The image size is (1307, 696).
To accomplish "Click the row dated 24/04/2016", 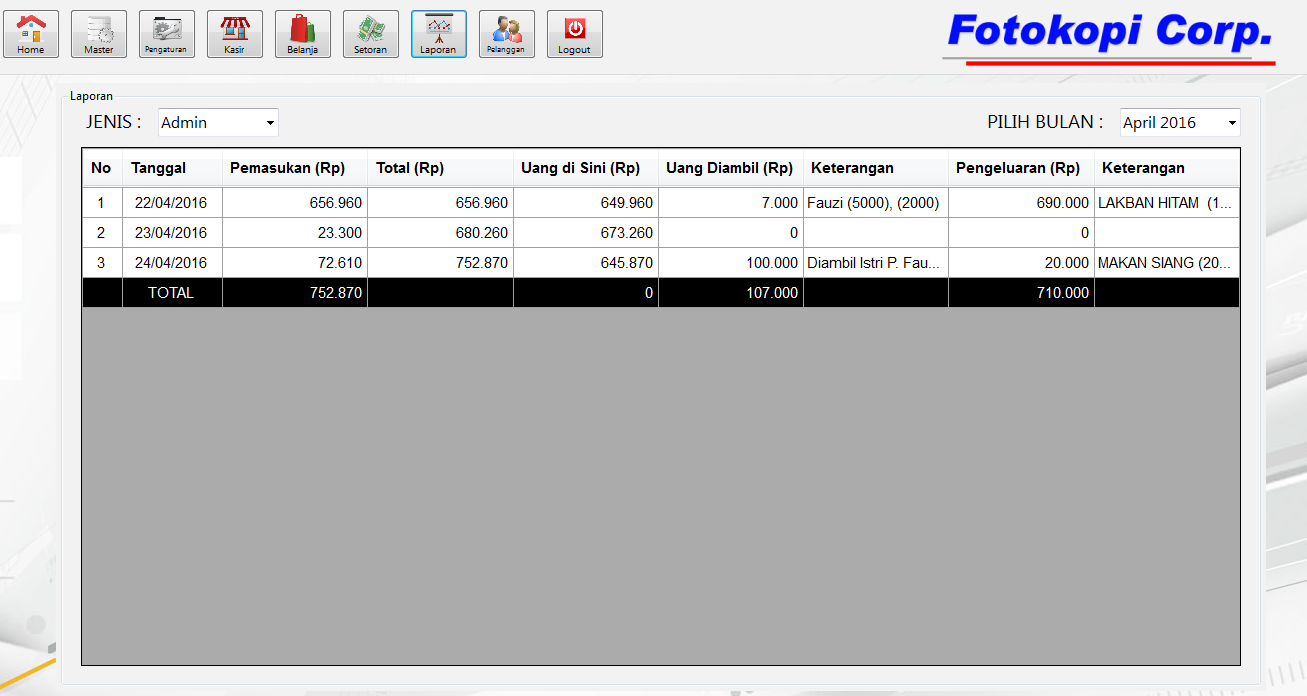I will 400,262.
